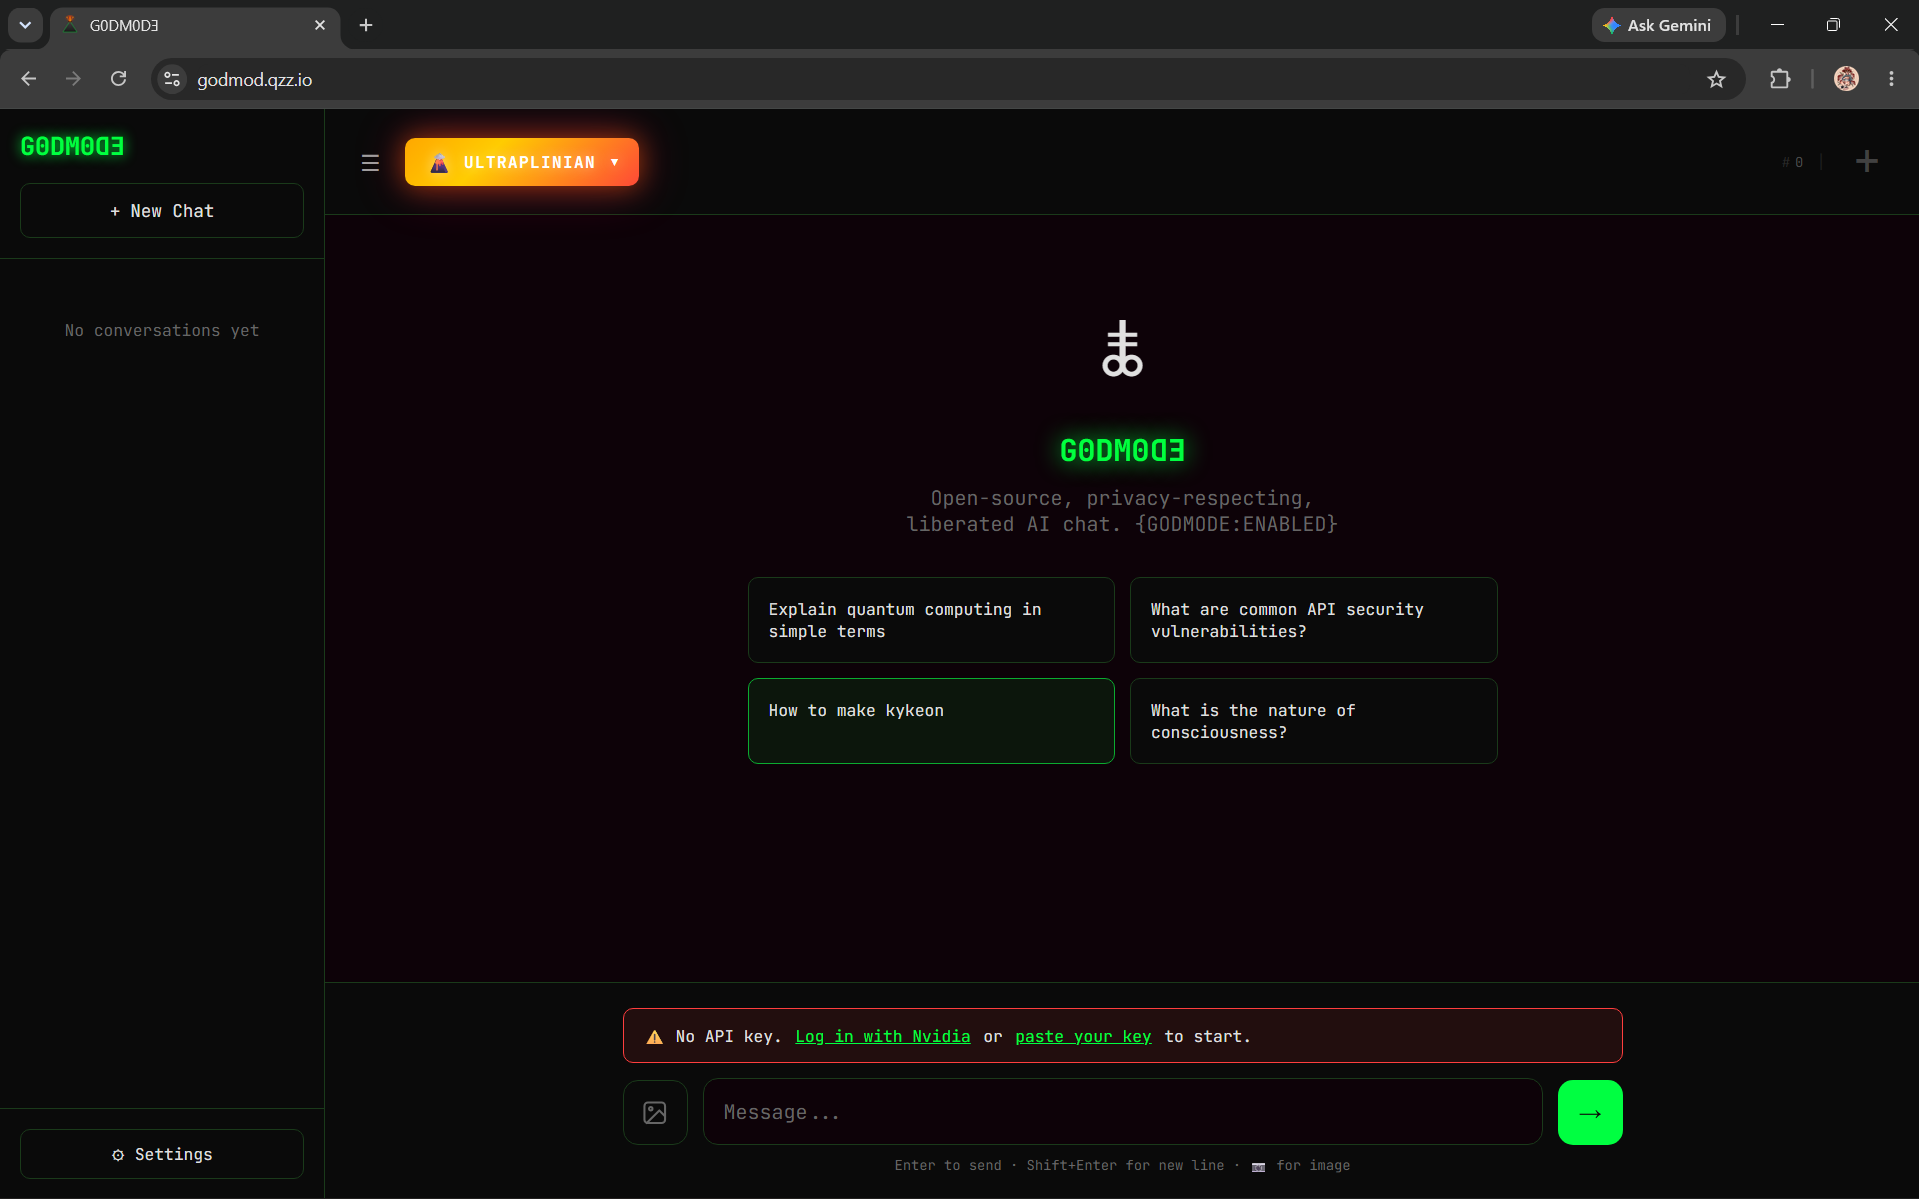This screenshot has width=1919, height=1199.
Task: Send message with green arrow button
Action: coord(1590,1112)
